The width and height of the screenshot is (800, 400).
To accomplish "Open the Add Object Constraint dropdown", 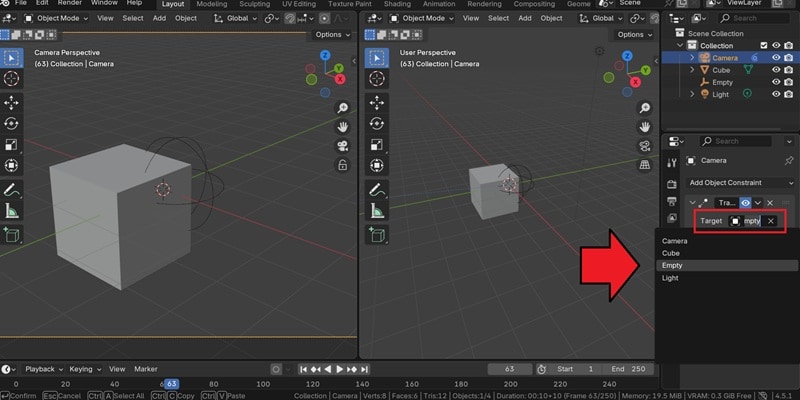I will coord(740,183).
